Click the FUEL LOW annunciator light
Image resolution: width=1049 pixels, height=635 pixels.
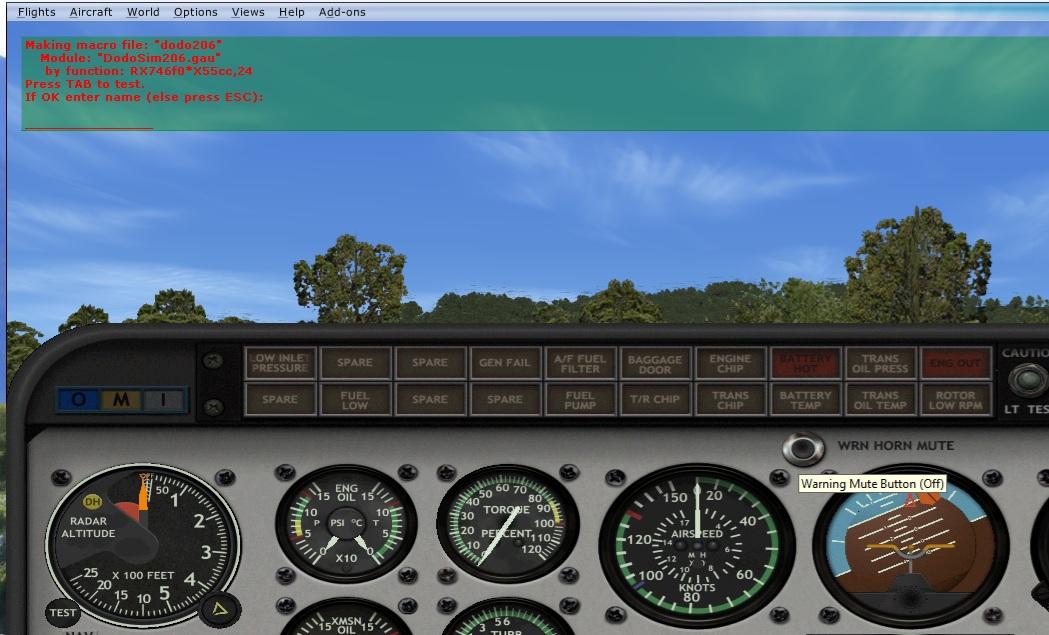pyautogui.click(x=355, y=399)
